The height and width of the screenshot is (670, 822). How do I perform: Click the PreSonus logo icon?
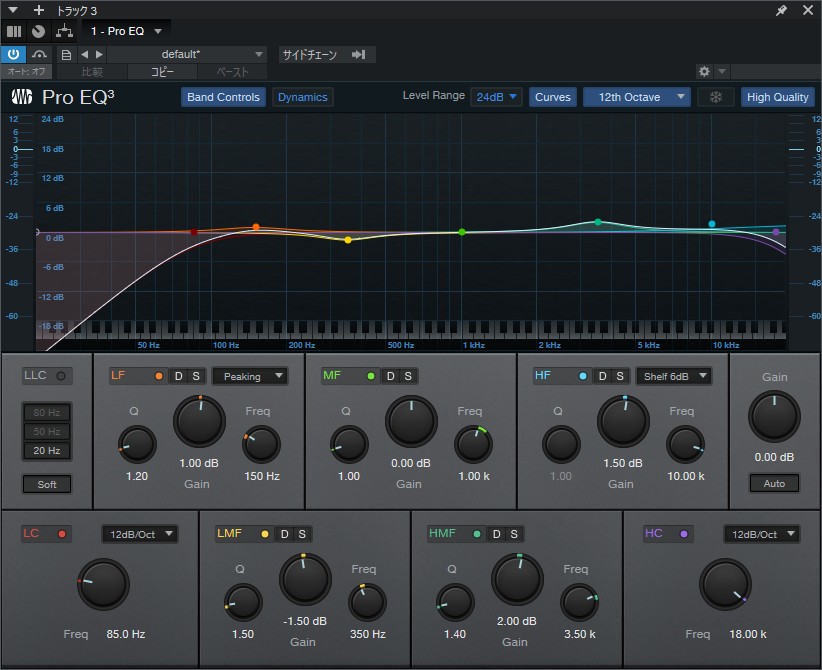point(22,97)
